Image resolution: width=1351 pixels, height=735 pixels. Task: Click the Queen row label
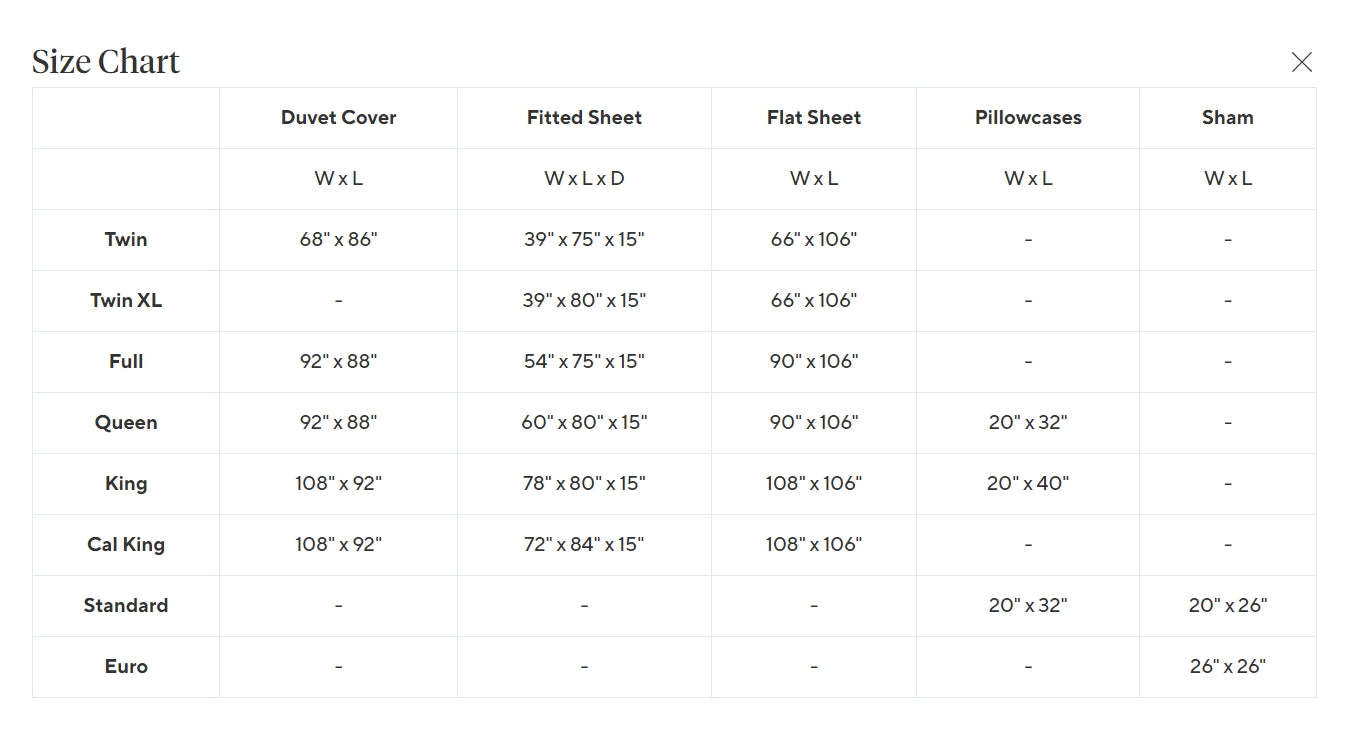(126, 423)
